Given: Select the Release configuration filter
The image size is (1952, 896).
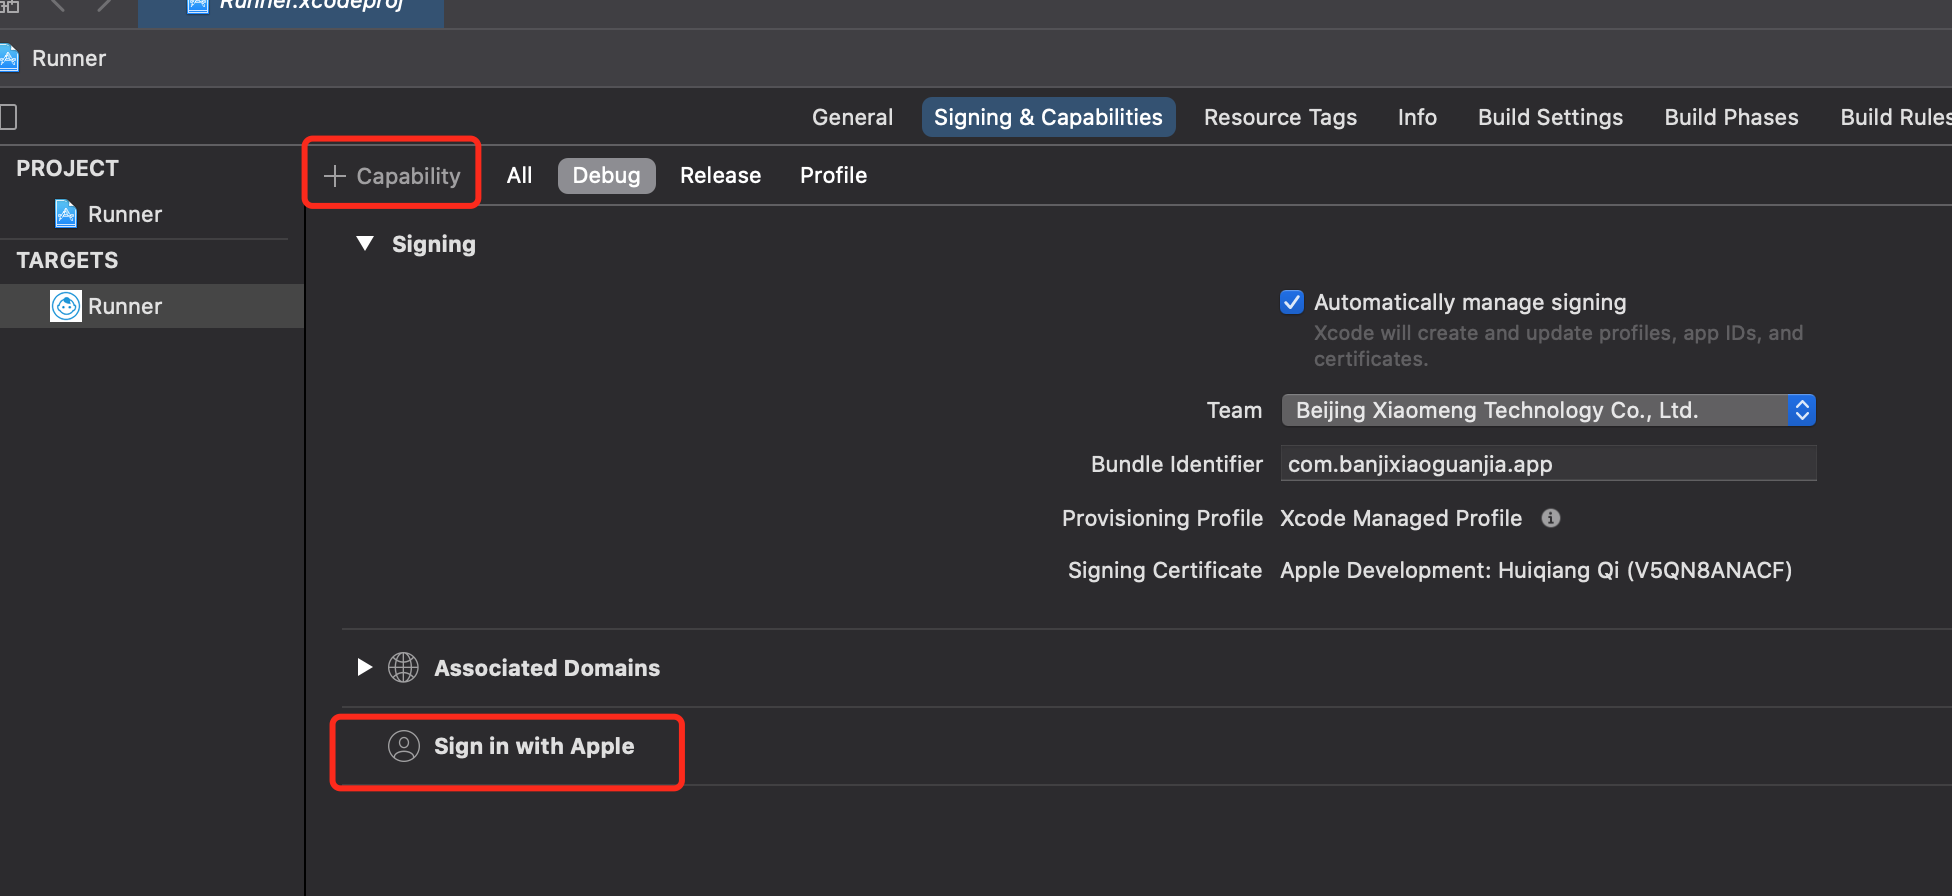Looking at the screenshot, I should click(x=720, y=176).
